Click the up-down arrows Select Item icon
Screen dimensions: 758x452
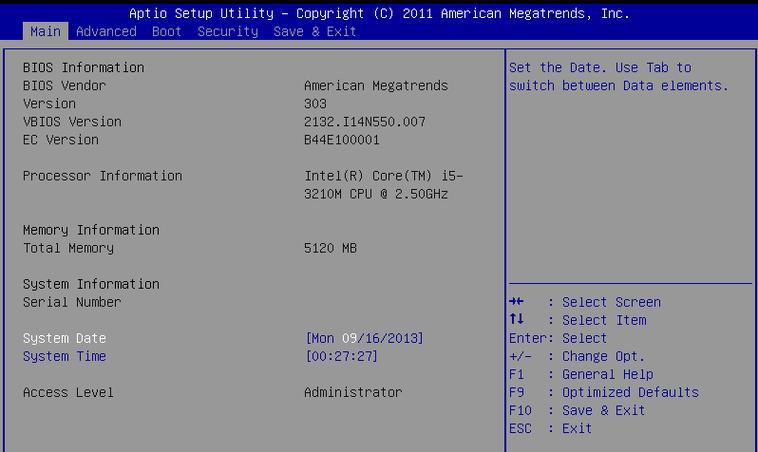516,319
